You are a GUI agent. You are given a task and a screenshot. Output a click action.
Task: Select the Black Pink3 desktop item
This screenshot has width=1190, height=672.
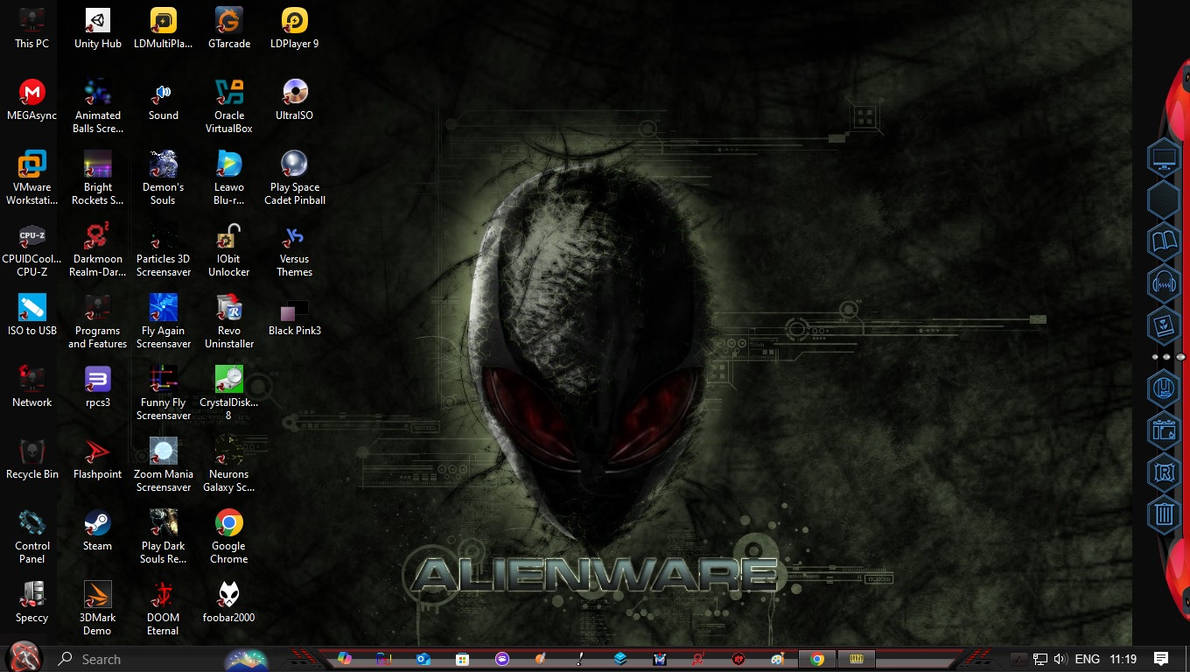294,317
